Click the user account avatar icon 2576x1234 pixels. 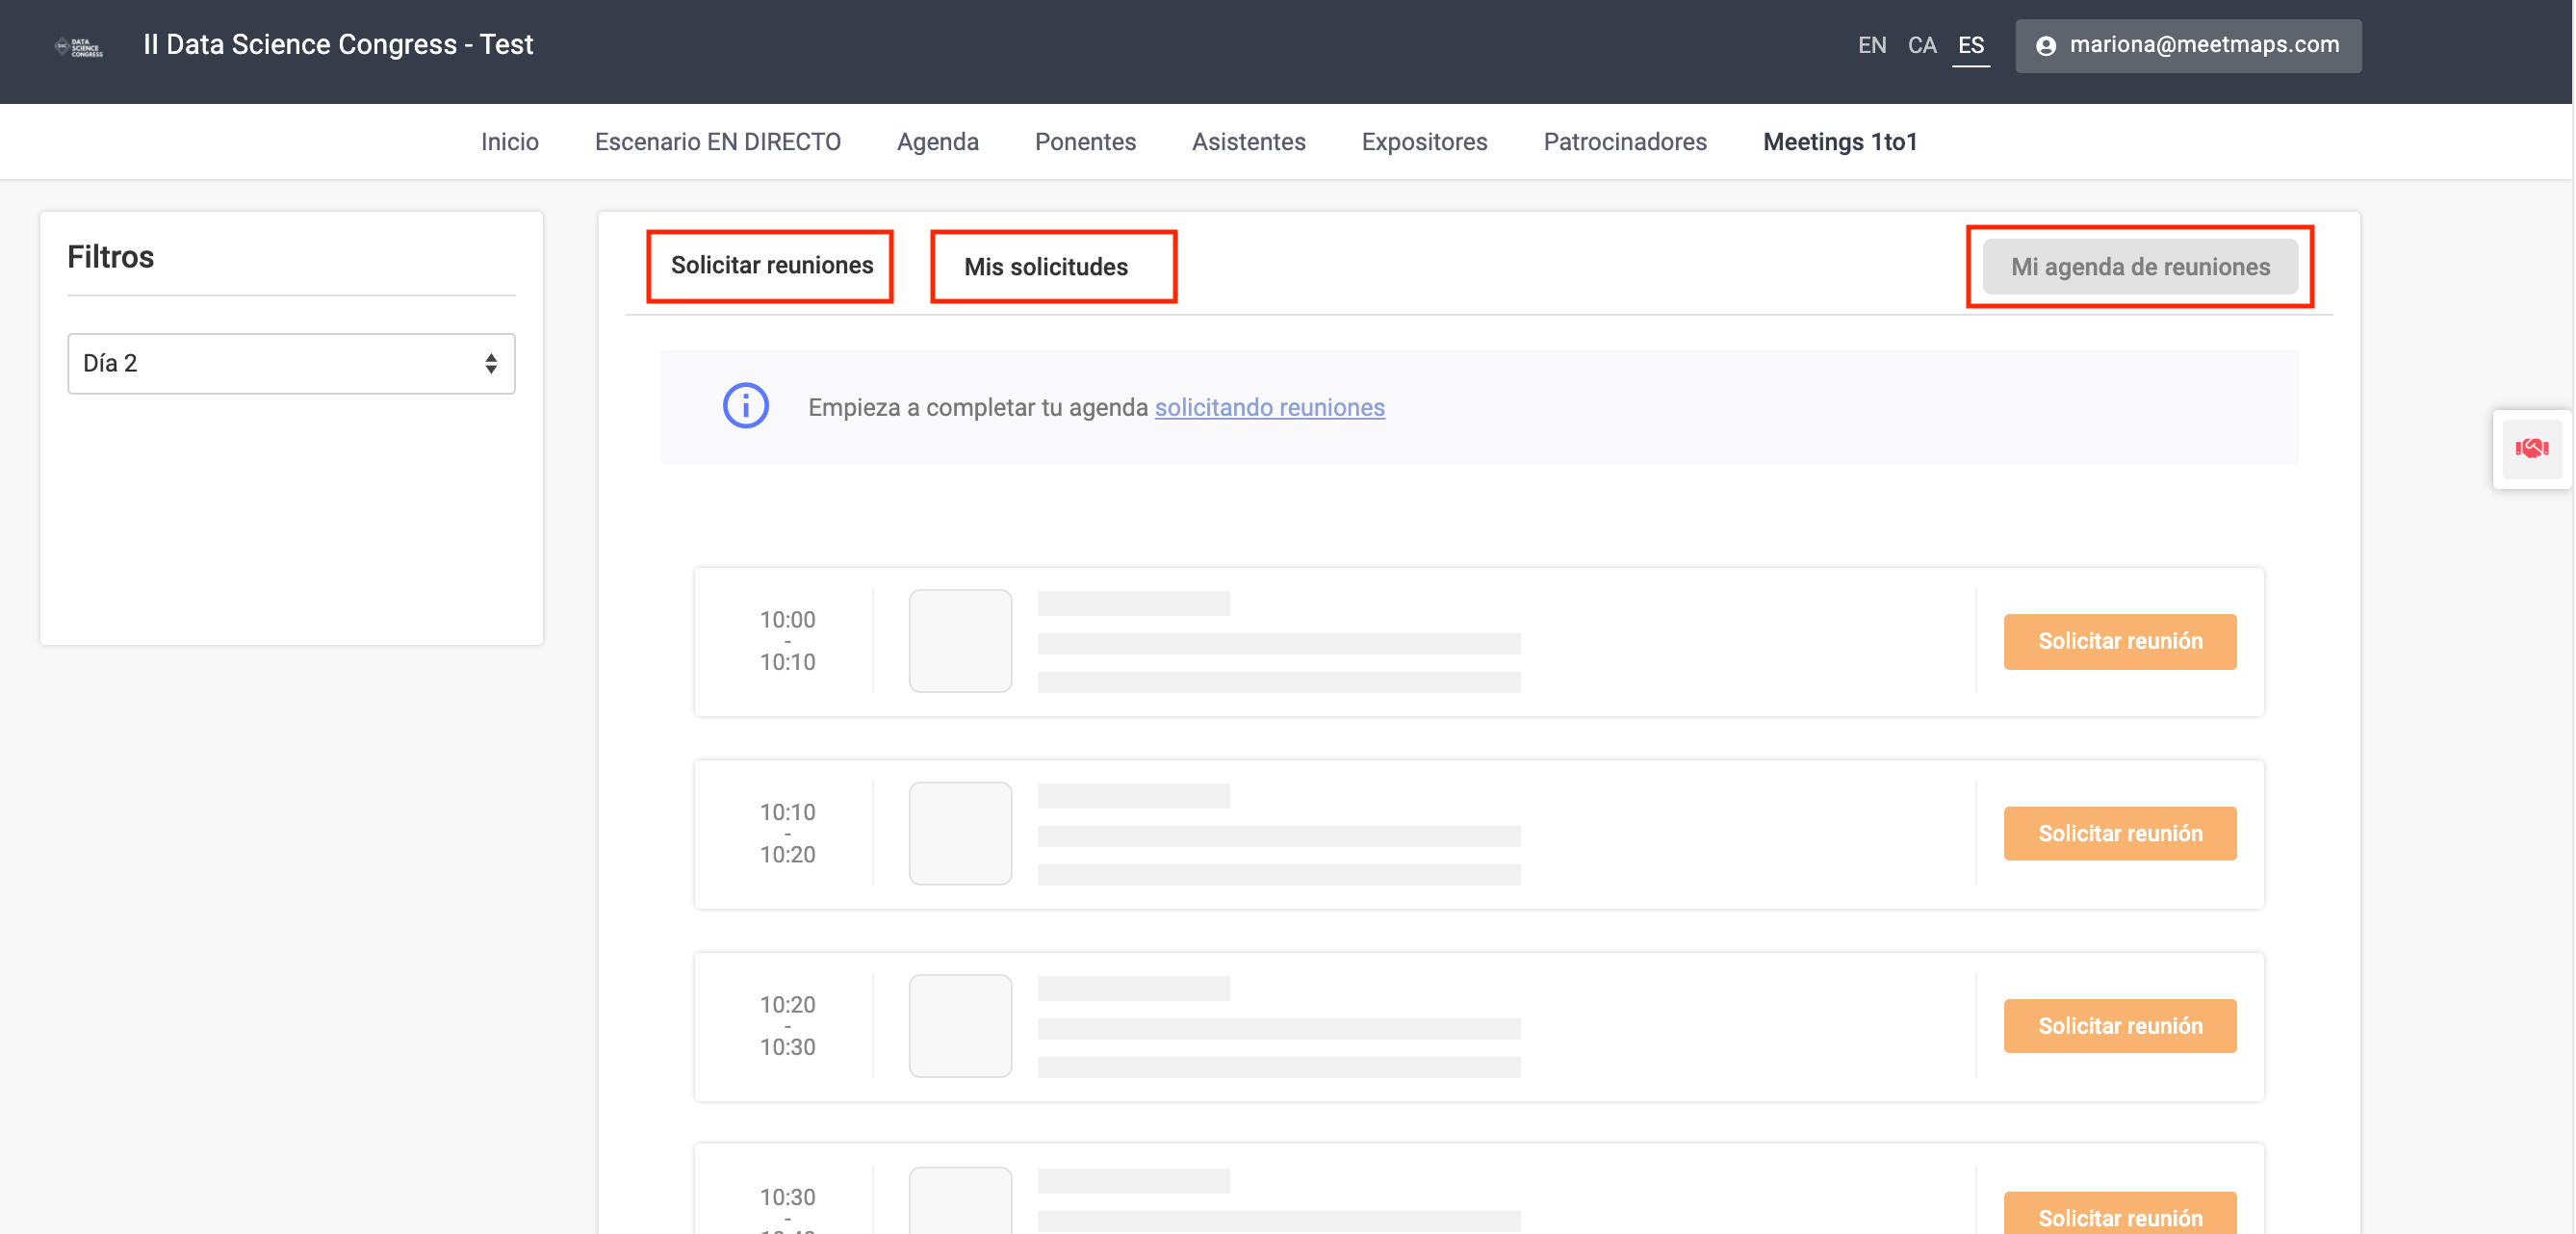pyautogui.click(x=2046, y=46)
